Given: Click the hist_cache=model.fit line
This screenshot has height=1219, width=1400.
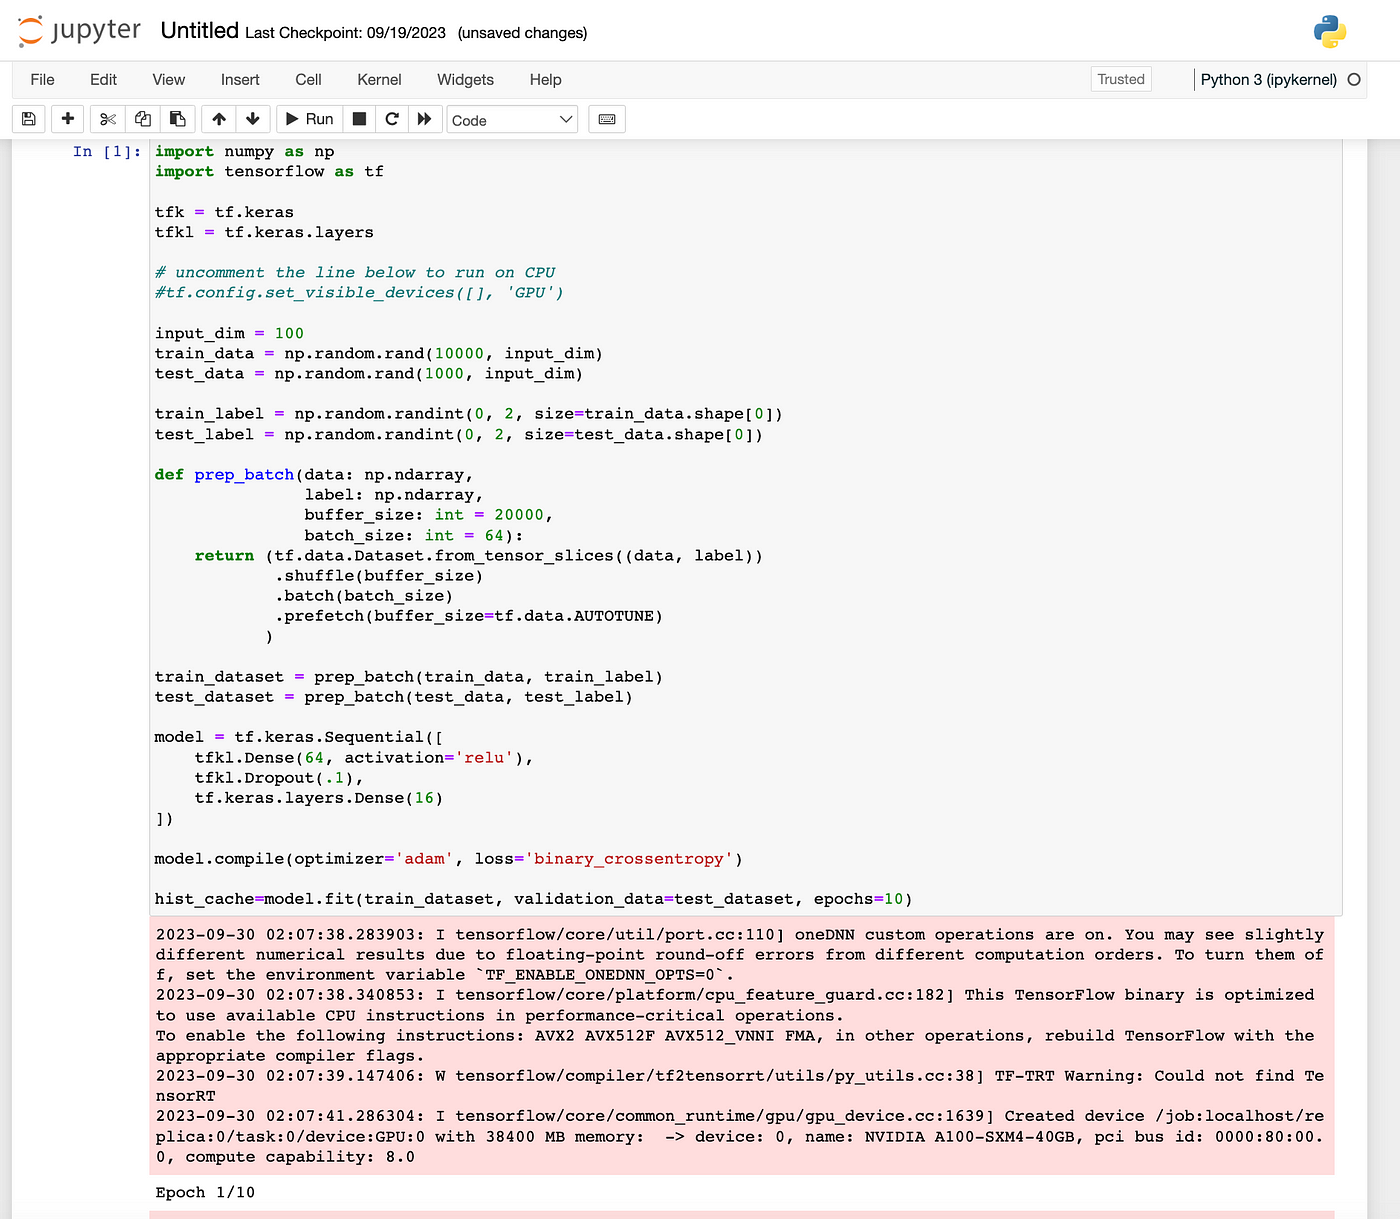Looking at the screenshot, I should 533,899.
